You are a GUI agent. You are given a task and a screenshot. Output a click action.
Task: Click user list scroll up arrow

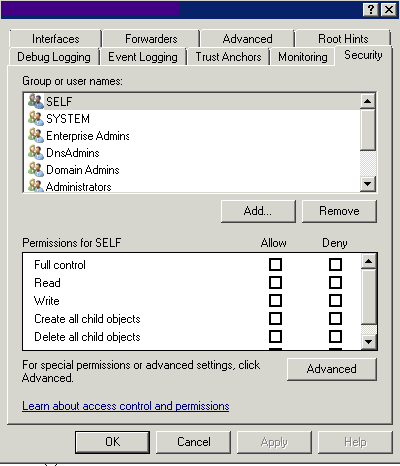pyautogui.click(x=368, y=101)
